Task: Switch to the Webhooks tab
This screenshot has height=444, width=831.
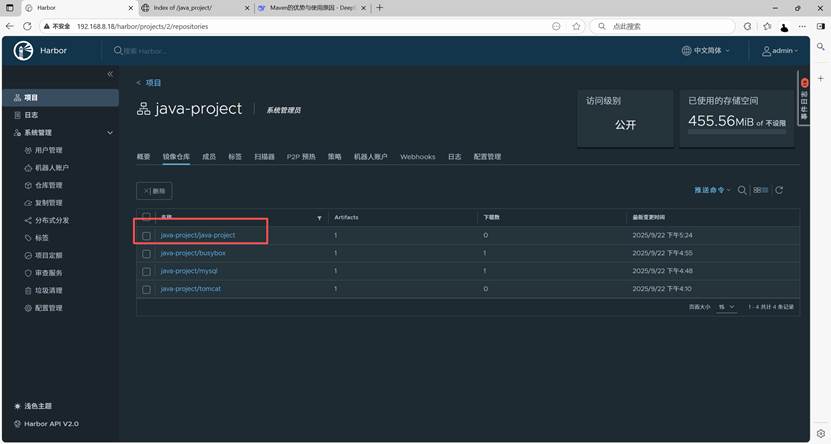Action: click(x=418, y=157)
